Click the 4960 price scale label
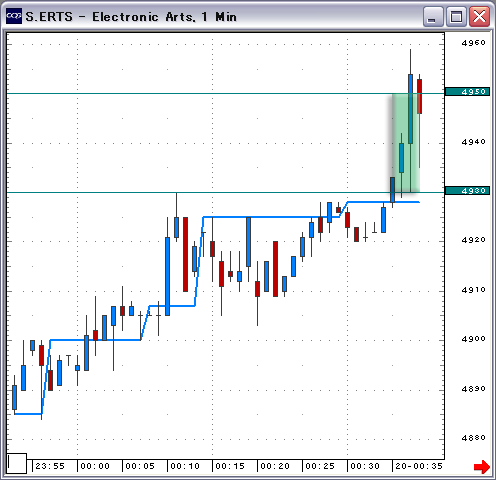This screenshot has width=496, height=480. pyautogui.click(x=474, y=43)
